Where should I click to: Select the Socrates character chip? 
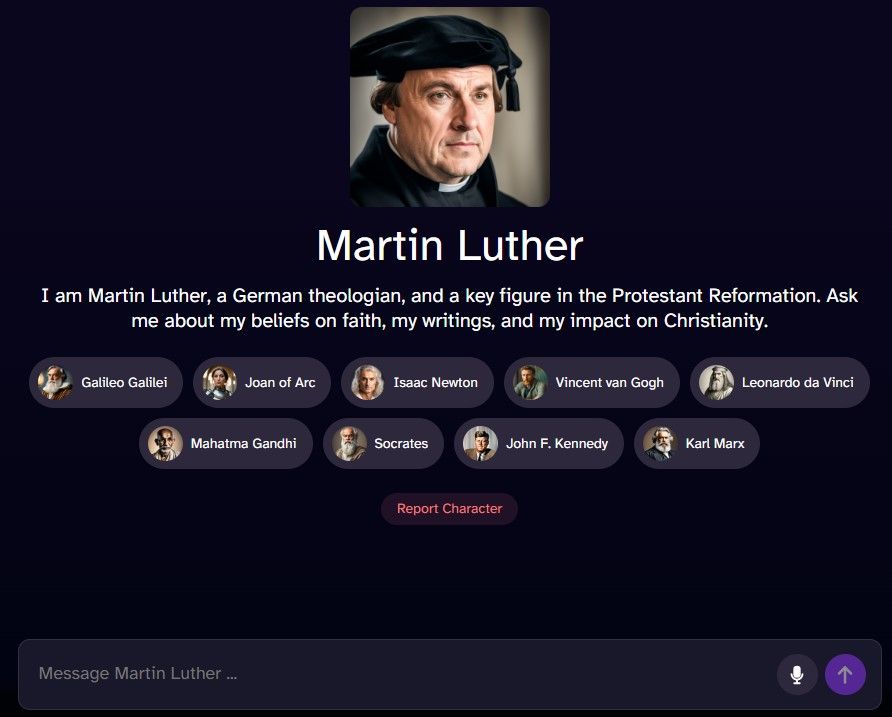(383, 443)
